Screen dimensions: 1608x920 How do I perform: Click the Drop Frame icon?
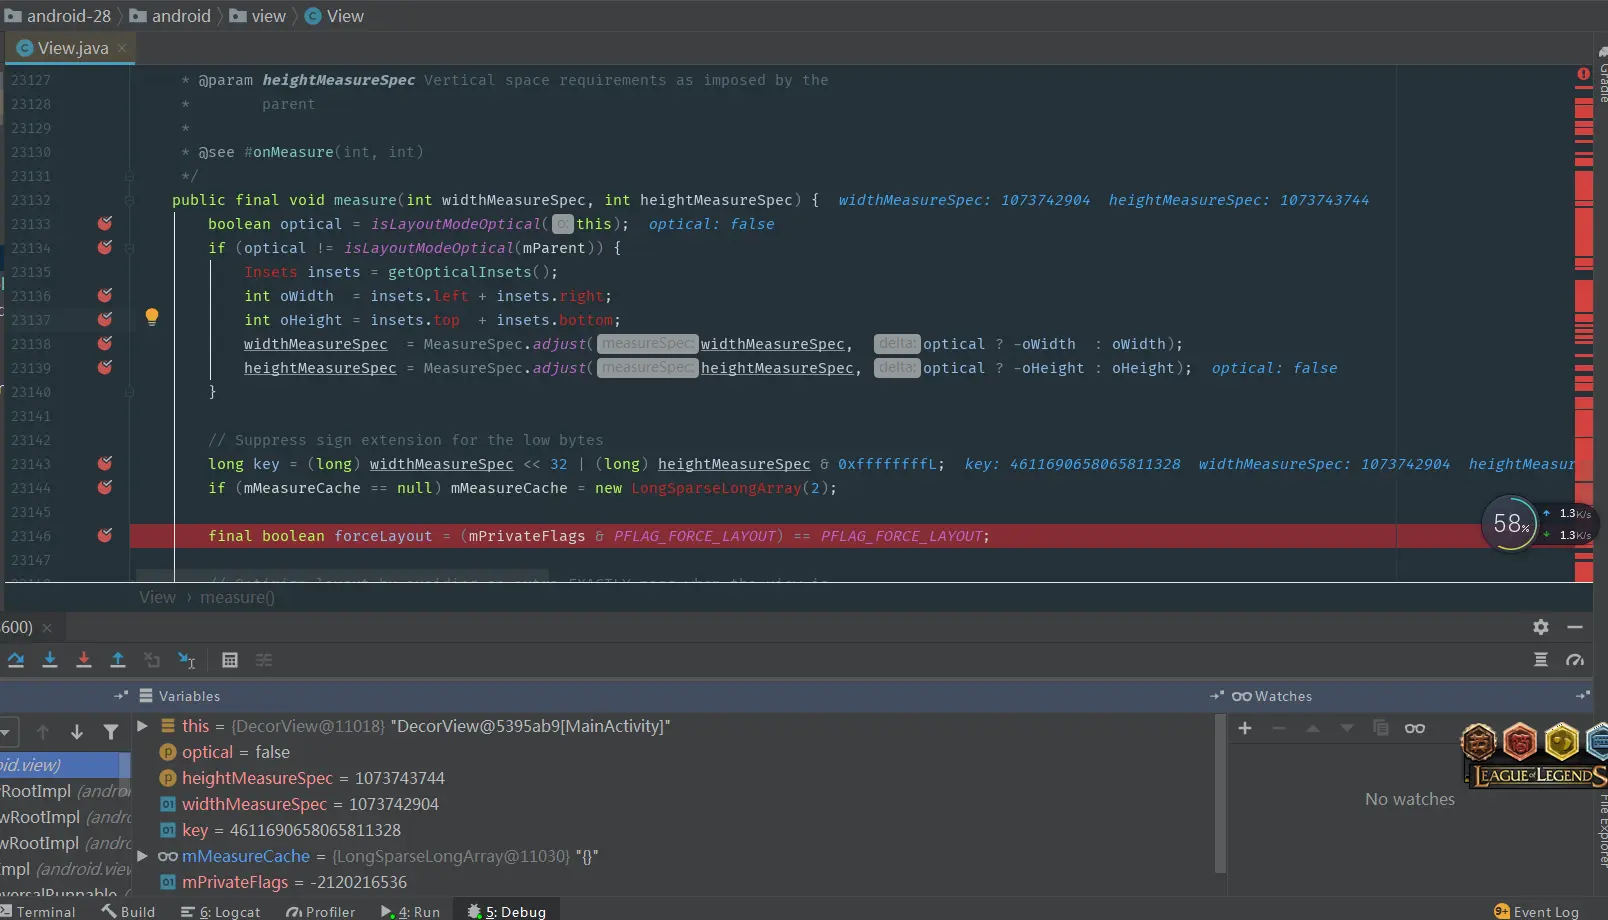pyautogui.click(x=152, y=660)
